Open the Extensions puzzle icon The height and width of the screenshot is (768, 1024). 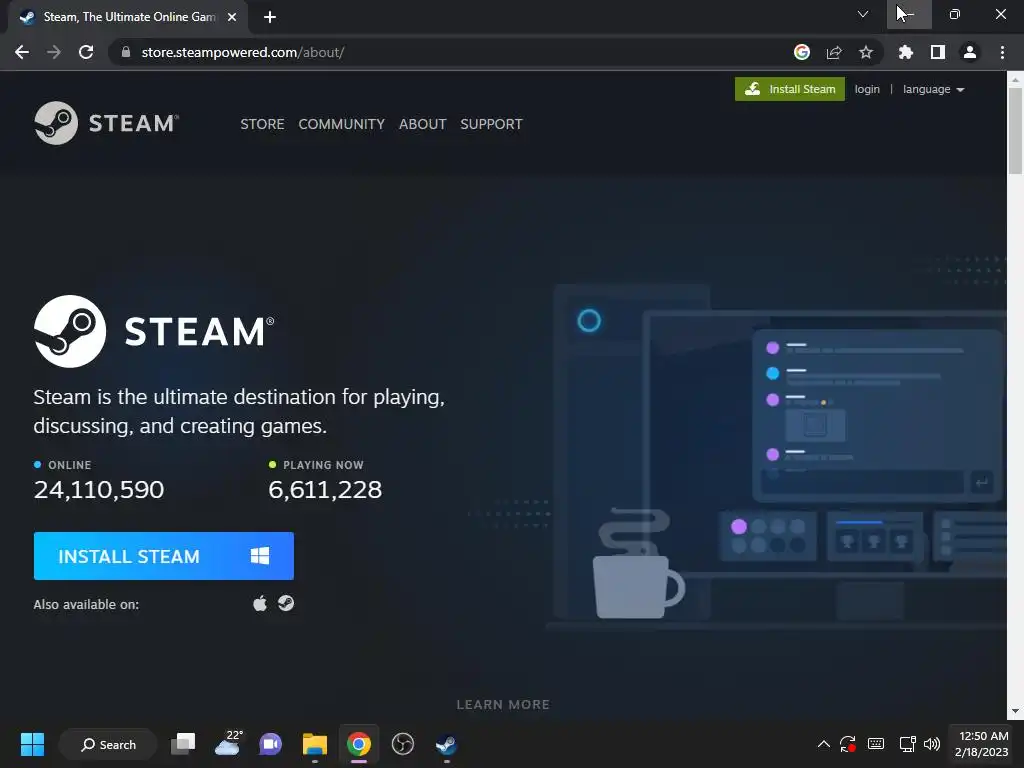coord(905,52)
